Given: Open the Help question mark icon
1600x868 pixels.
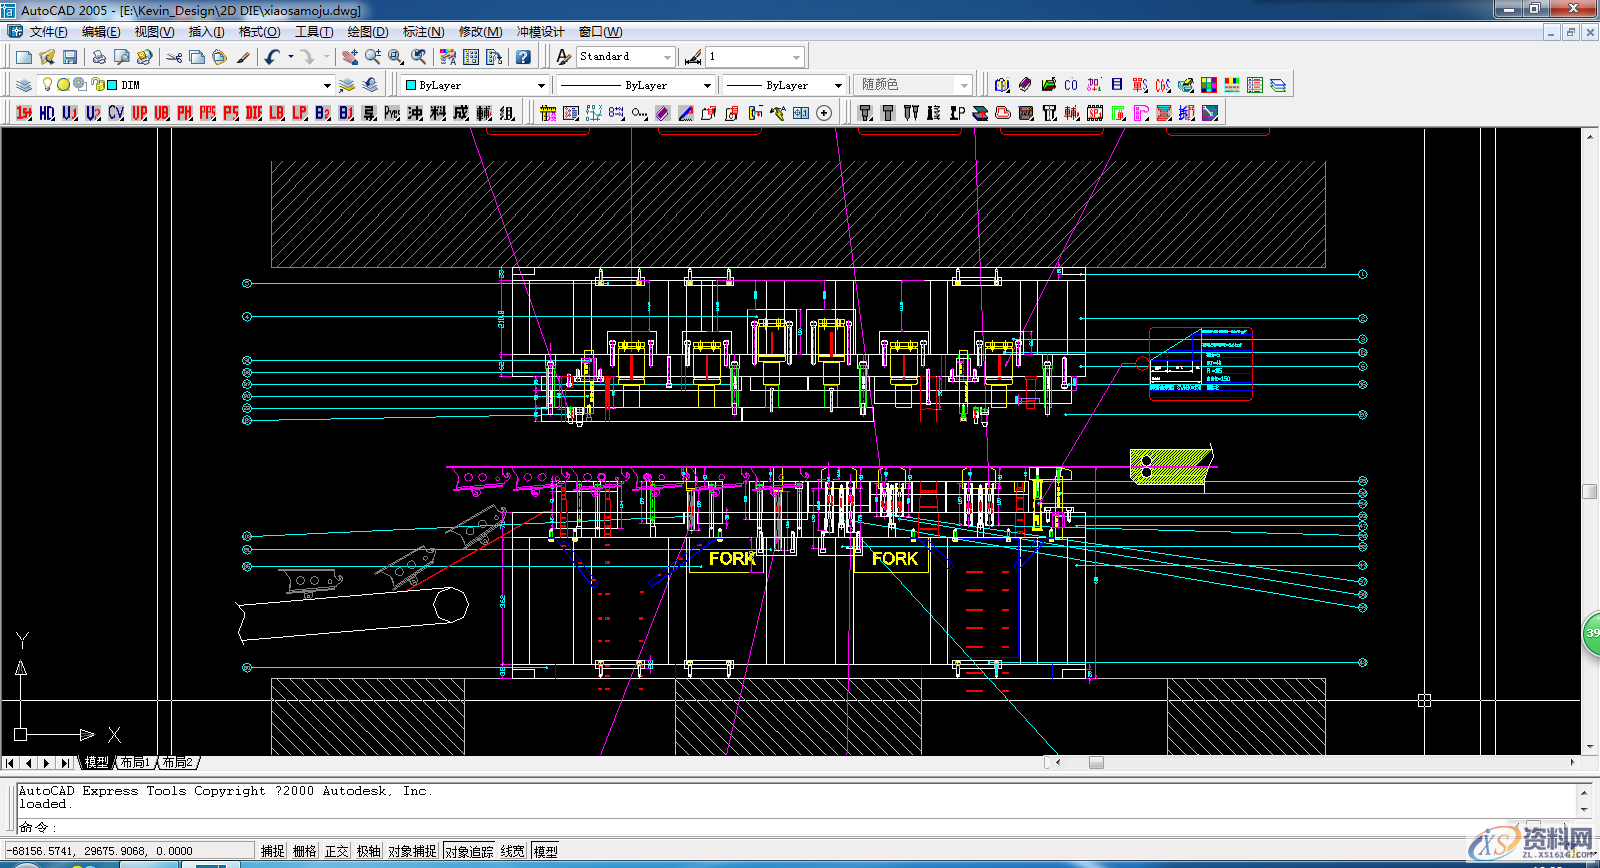Looking at the screenshot, I should point(523,57).
